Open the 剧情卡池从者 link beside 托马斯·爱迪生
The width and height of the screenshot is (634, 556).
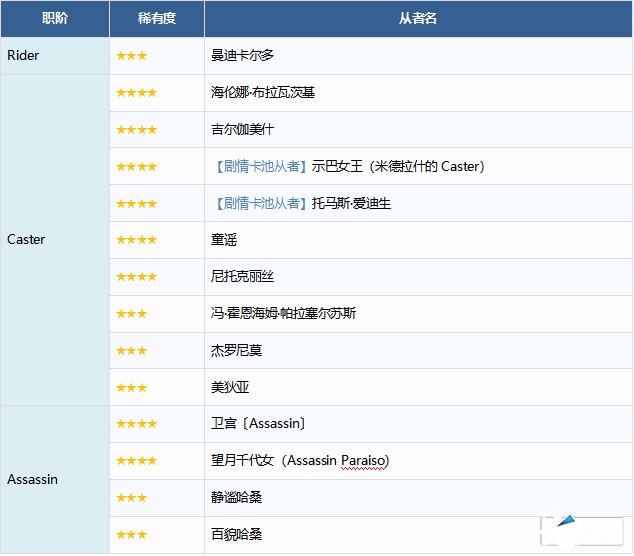coord(259,203)
